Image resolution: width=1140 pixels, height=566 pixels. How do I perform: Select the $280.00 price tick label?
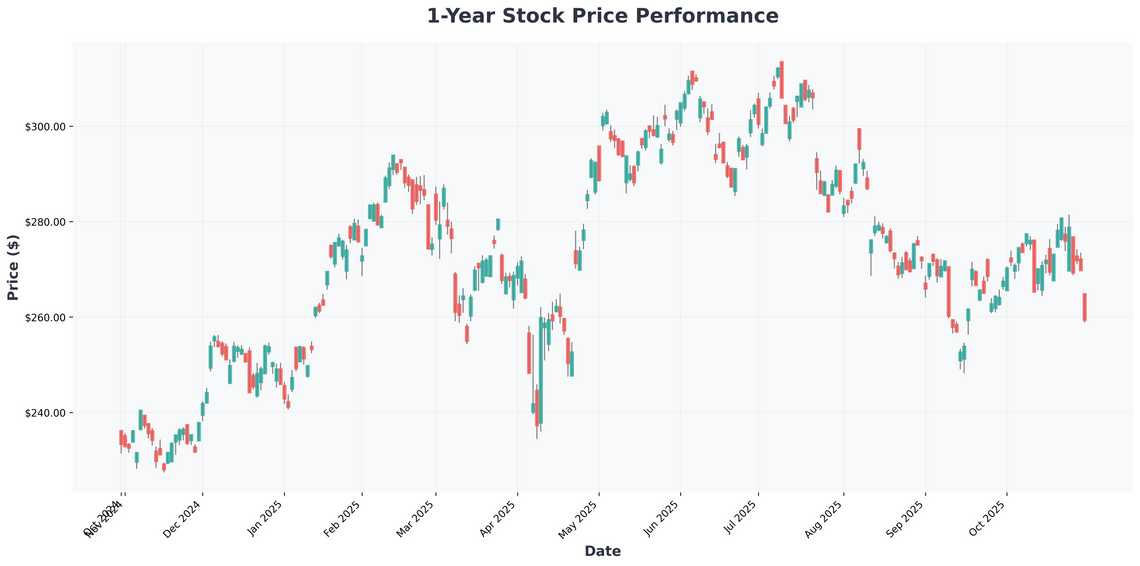[x=46, y=222]
